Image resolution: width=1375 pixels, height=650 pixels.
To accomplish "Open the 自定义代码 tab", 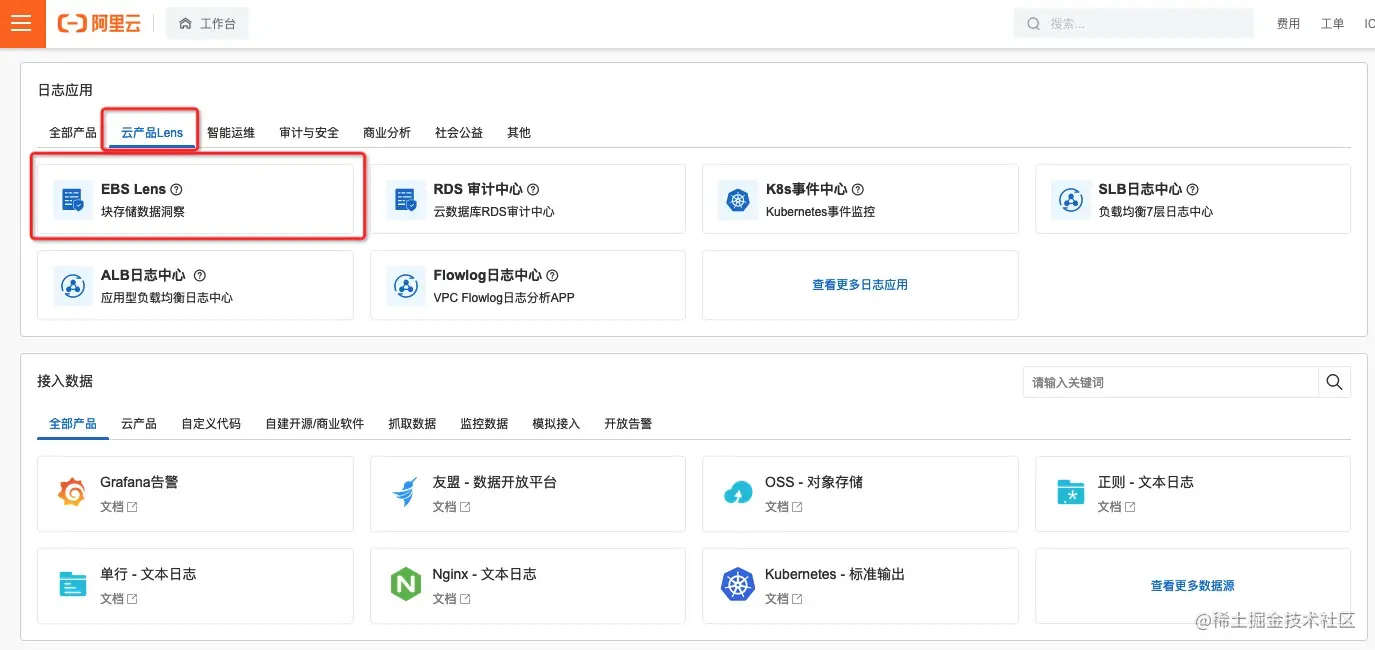I will point(211,423).
